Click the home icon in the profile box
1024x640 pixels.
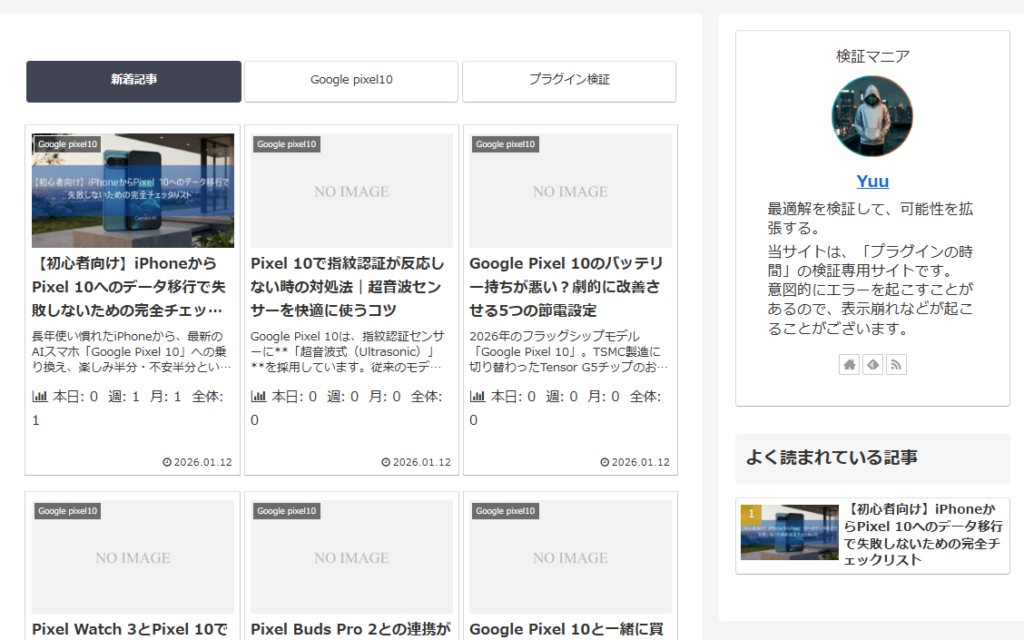(x=849, y=365)
